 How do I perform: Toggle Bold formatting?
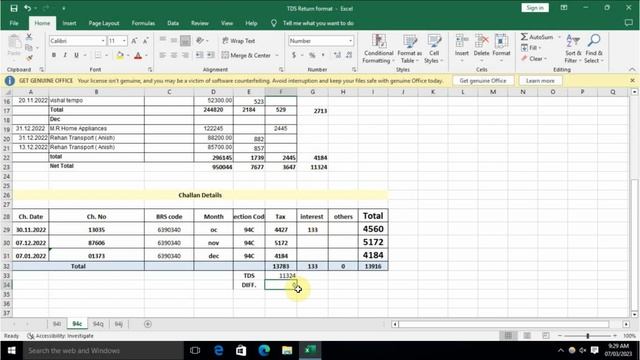click(54, 55)
